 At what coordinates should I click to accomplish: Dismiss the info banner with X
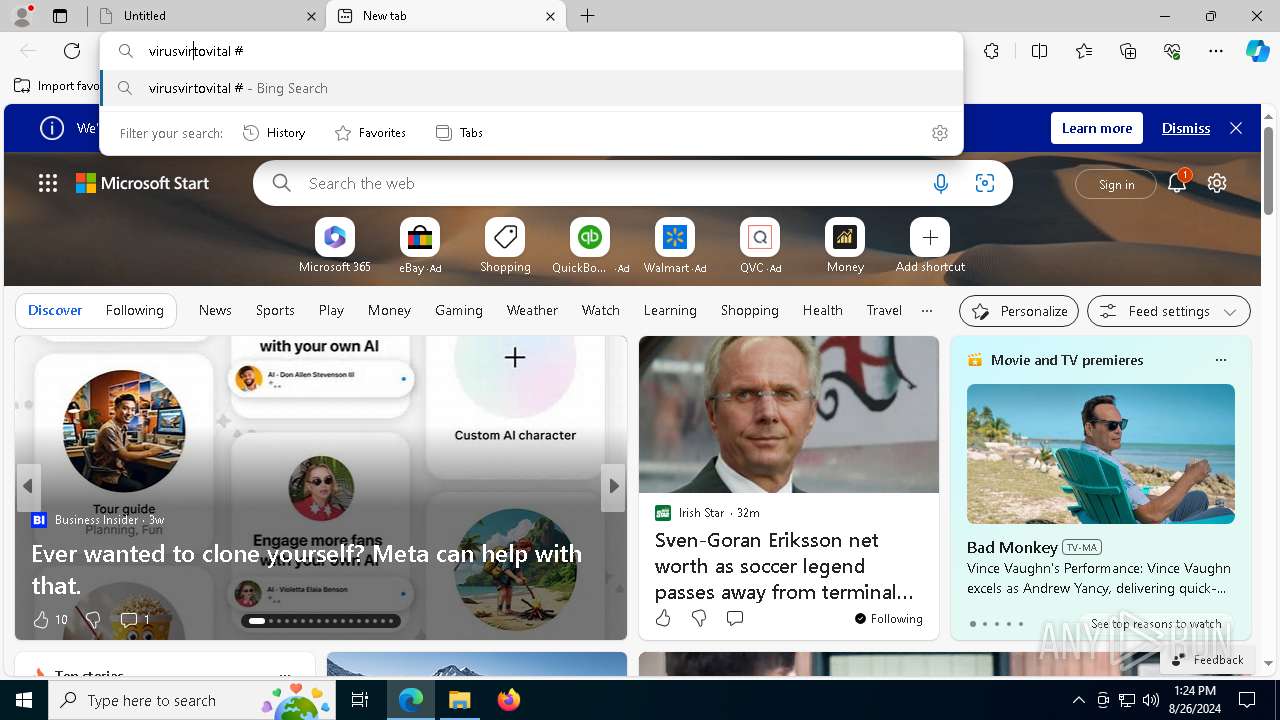point(1236,128)
